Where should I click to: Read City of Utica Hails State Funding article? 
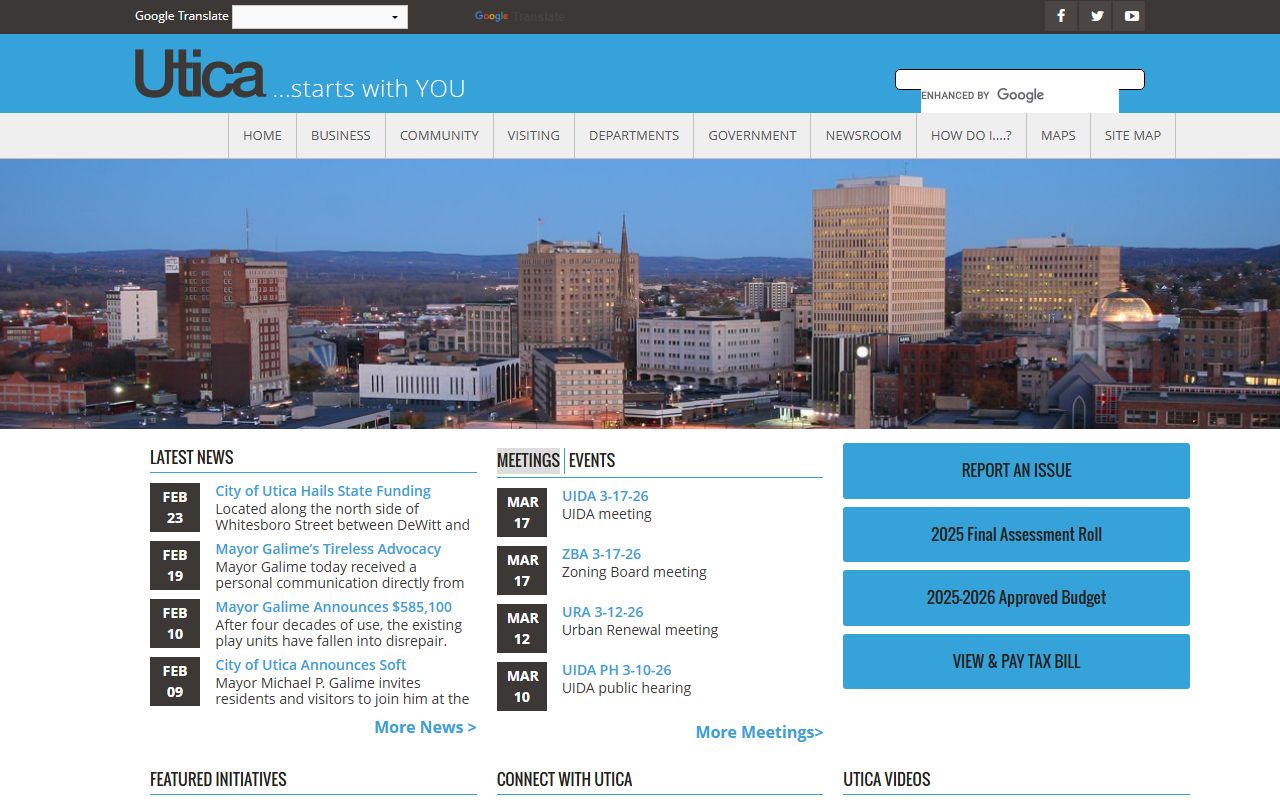tap(323, 491)
